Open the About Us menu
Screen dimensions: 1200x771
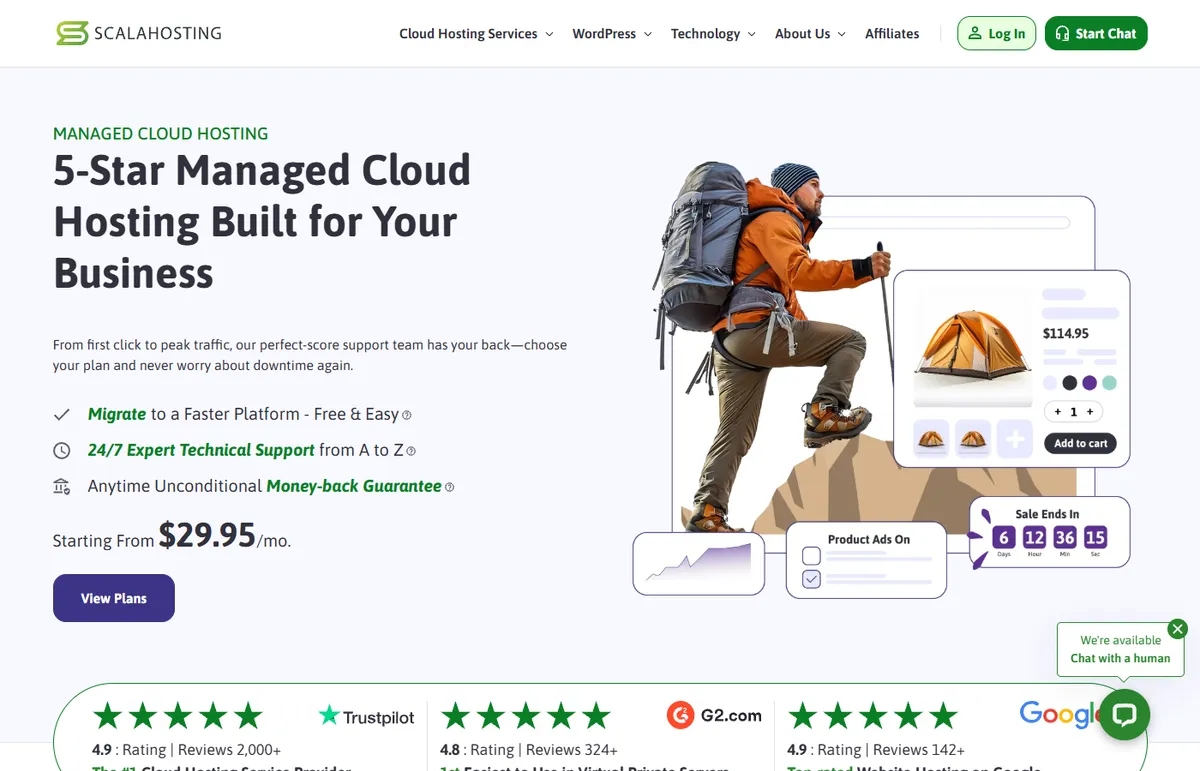pos(810,33)
